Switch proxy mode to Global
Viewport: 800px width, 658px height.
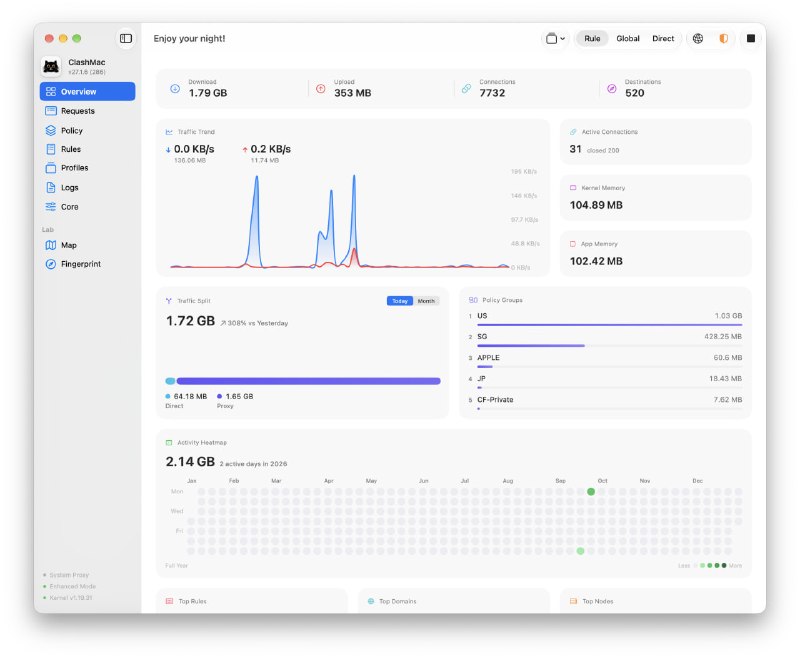coord(628,38)
